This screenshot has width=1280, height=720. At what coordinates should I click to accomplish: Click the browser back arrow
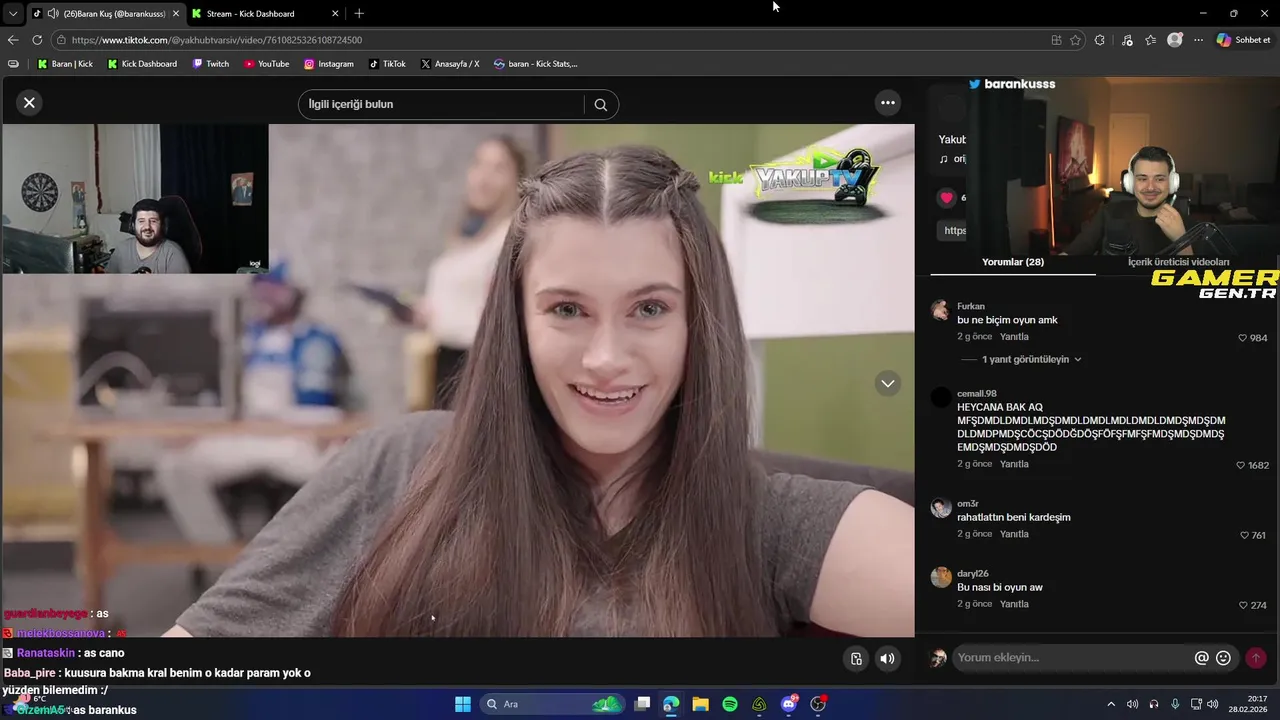(x=13, y=40)
